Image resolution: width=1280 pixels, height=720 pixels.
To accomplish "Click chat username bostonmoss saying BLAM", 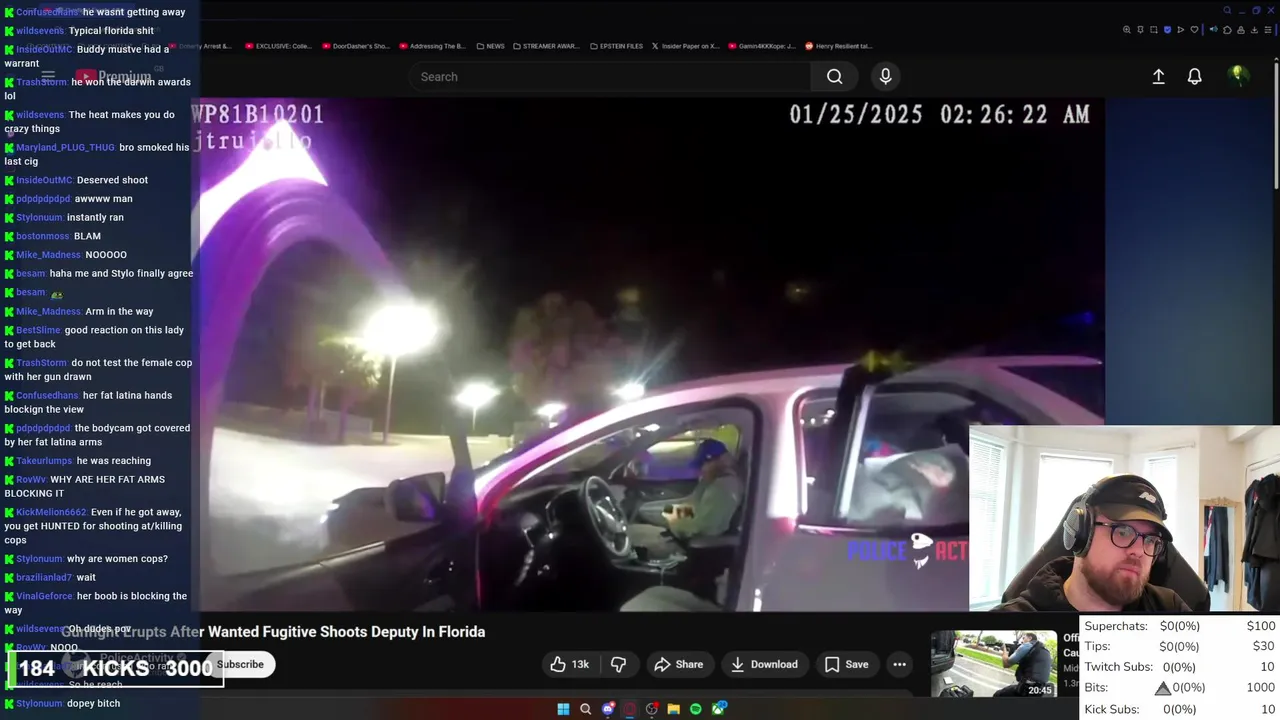I will point(43,236).
